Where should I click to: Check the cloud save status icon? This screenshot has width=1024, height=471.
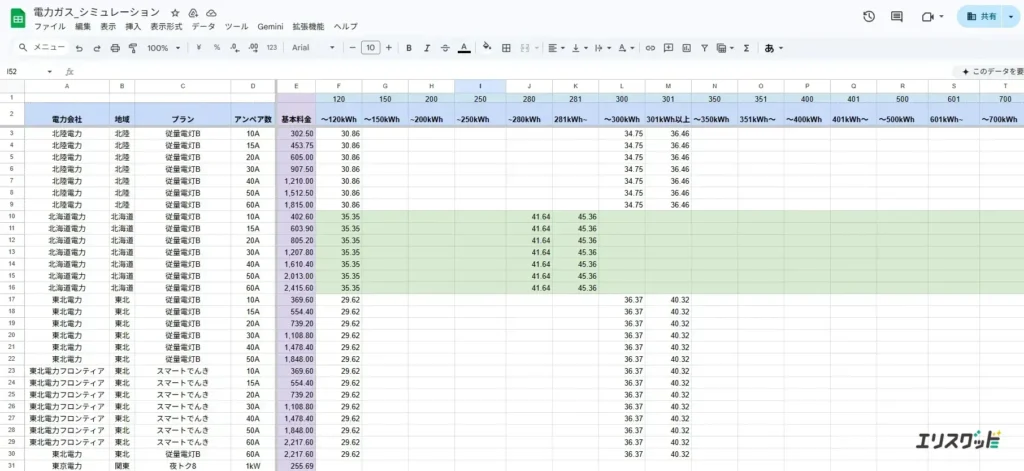coord(211,13)
